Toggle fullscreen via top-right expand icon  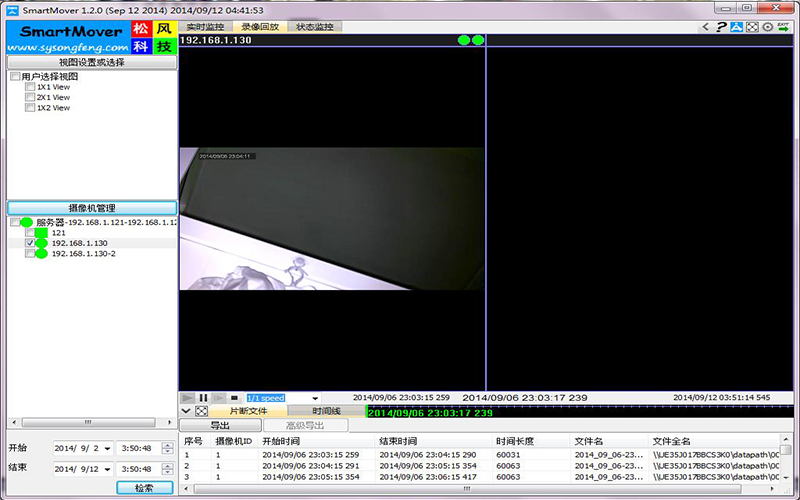752,27
